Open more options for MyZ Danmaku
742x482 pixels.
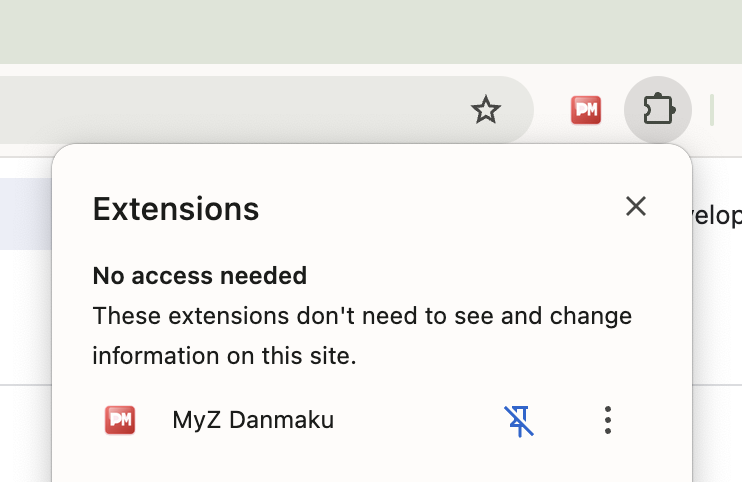pos(608,420)
